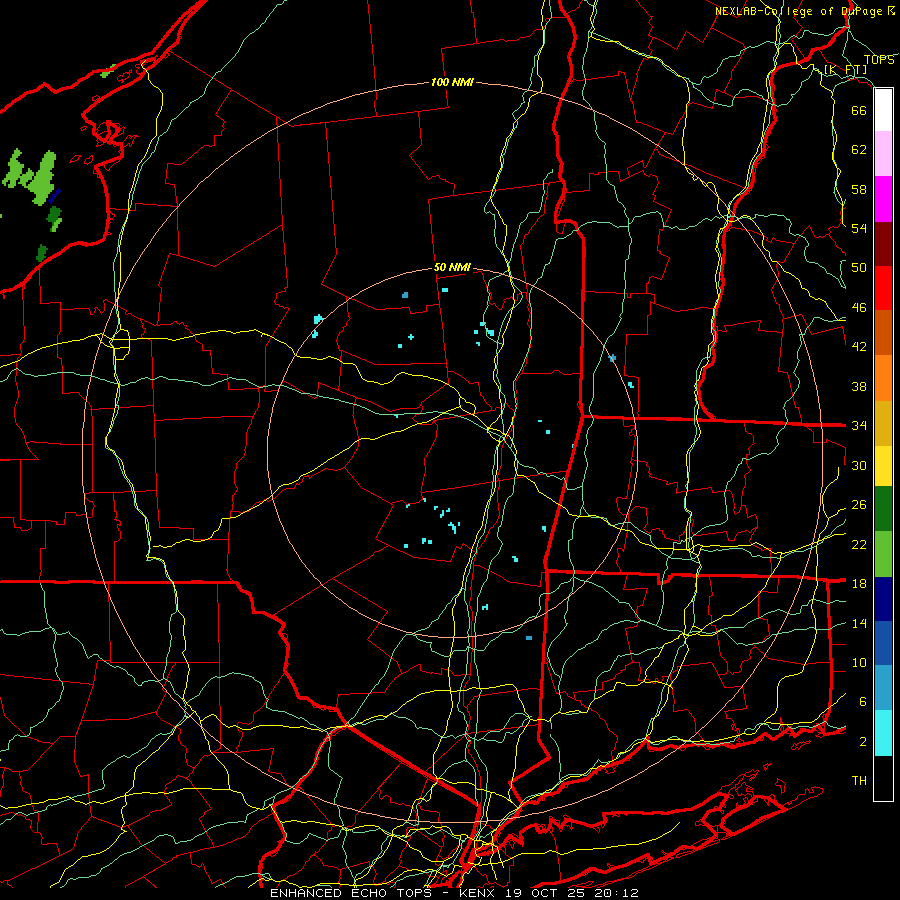
Task: Click legend value '58'
Action: click(x=859, y=189)
